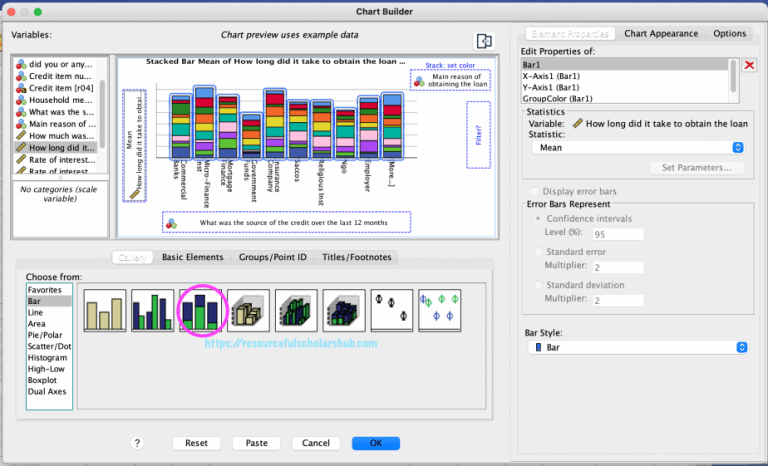Open the Statistic dropdown showing Mean
This screenshot has height=466, width=768.
click(640, 146)
